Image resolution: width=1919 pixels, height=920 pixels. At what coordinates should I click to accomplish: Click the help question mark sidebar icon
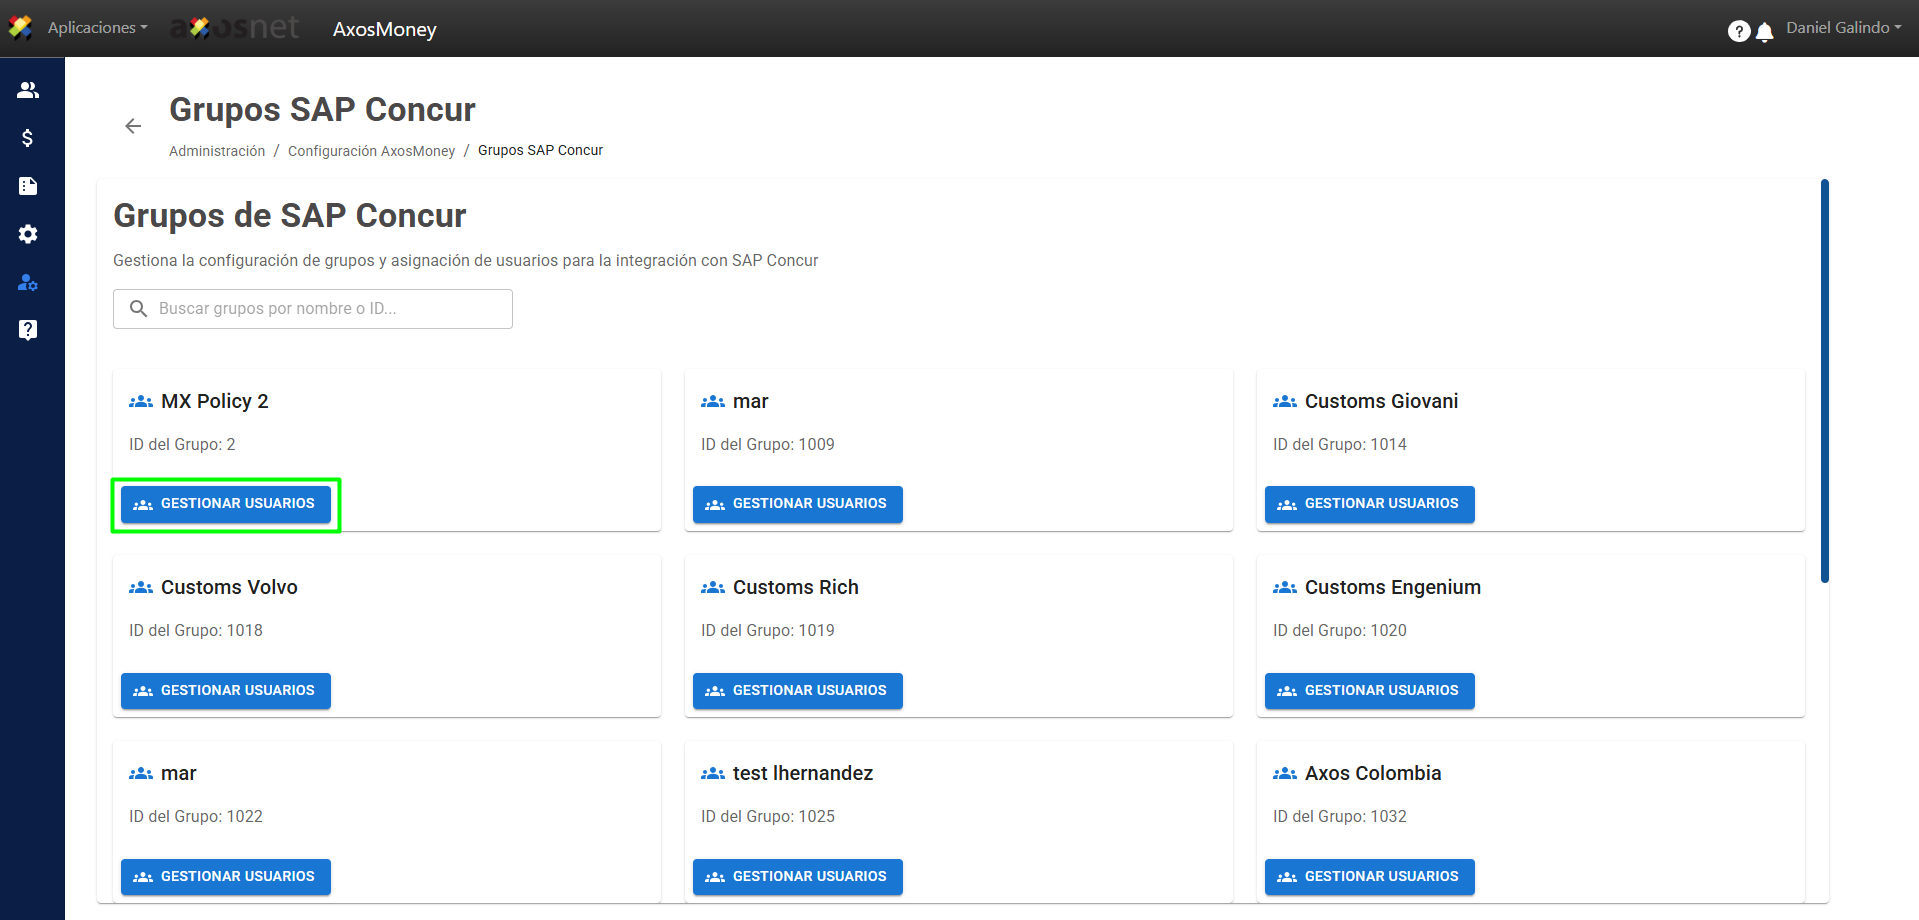[28, 330]
